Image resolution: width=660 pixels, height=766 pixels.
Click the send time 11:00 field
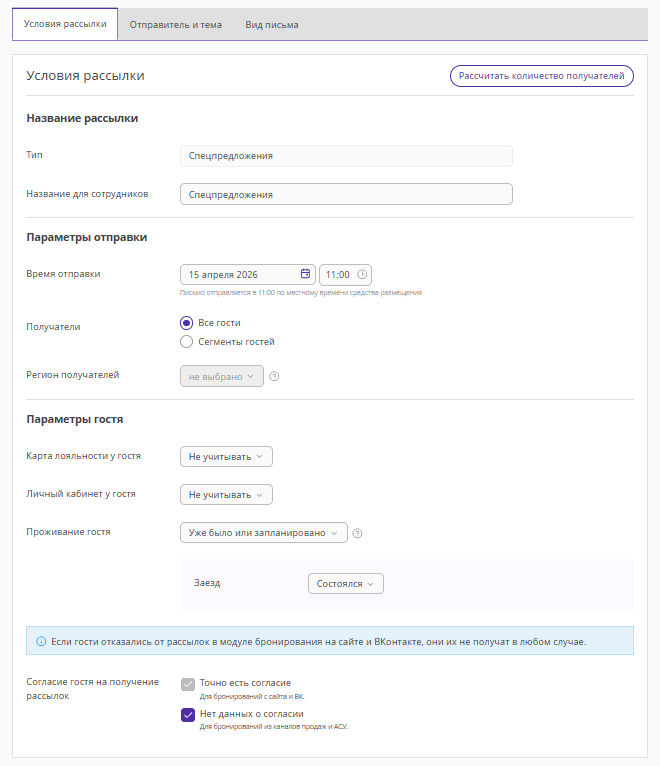point(338,274)
